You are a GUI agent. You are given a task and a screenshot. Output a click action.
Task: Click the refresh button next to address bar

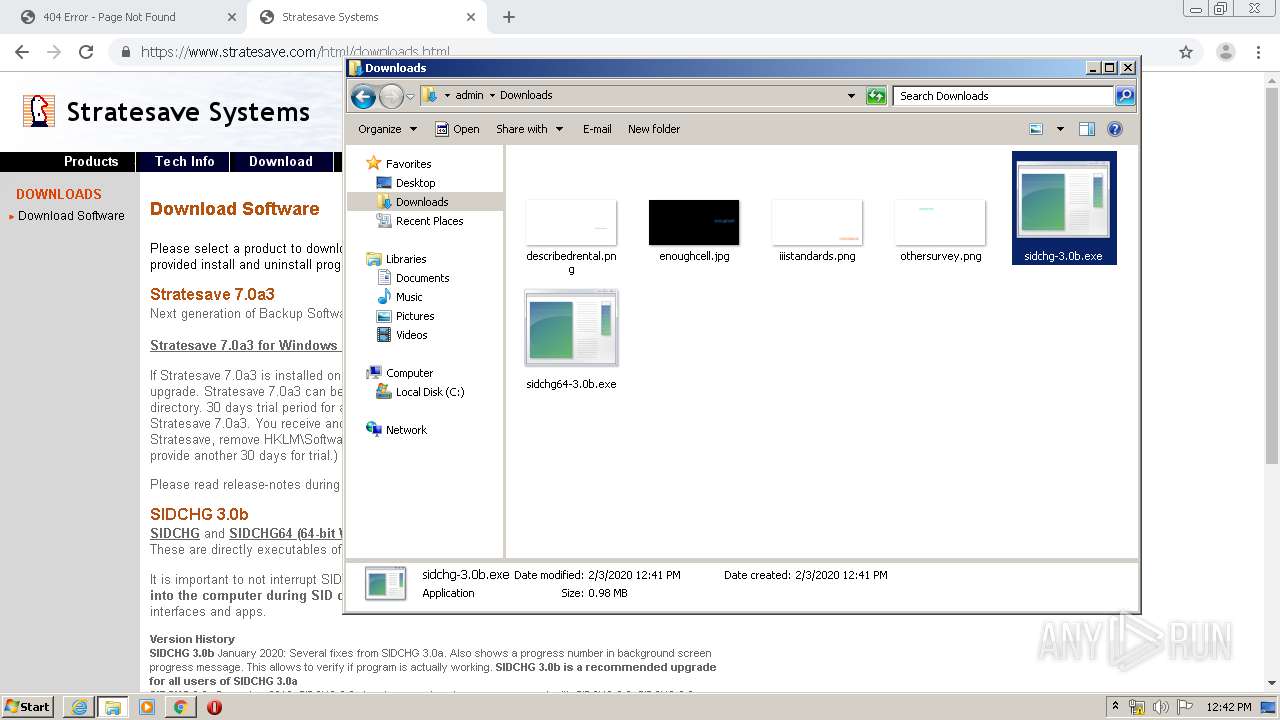tap(876, 96)
